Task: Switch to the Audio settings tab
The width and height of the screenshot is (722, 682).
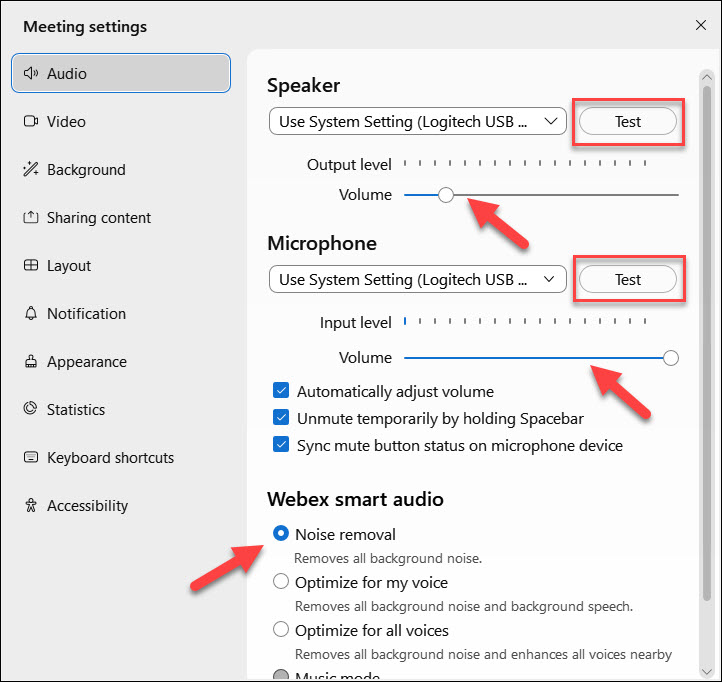Action: (x=120, y=74)
